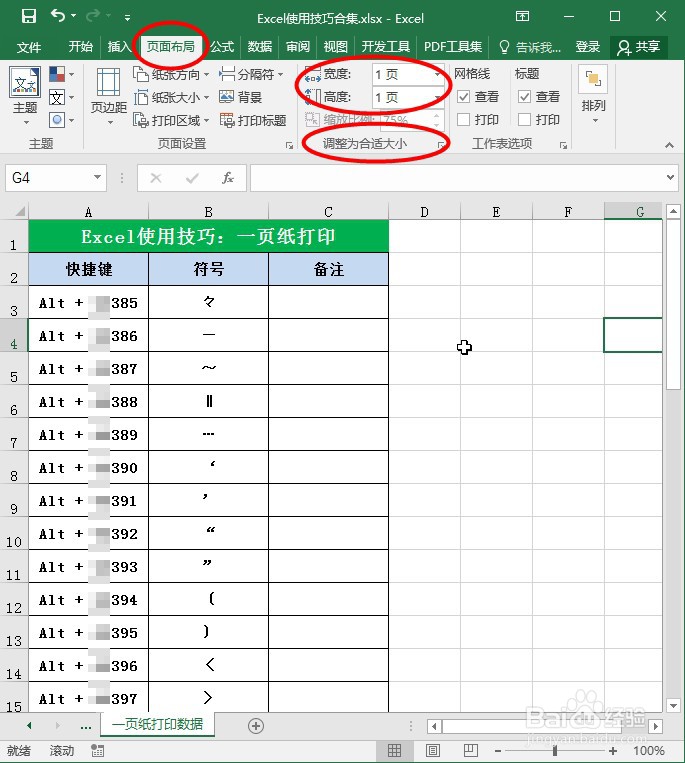Click the sheet tabs ellipsis
Image resolution: width=685 pixels, height=763 pixels.
click(x=86, y=727)
